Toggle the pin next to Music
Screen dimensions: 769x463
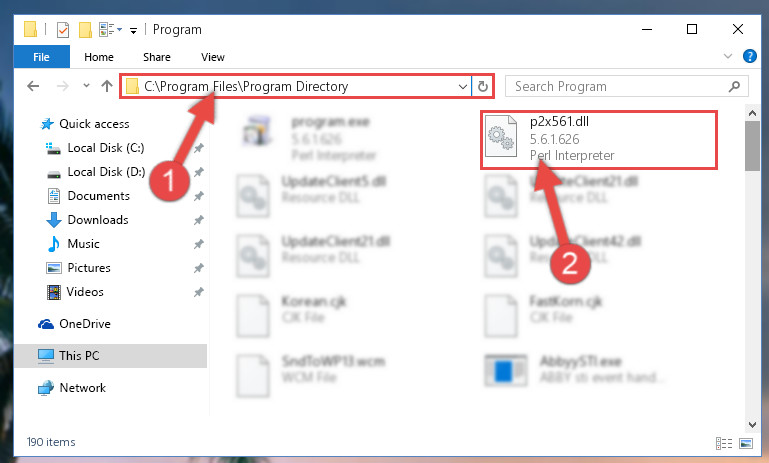click(198, 244)
